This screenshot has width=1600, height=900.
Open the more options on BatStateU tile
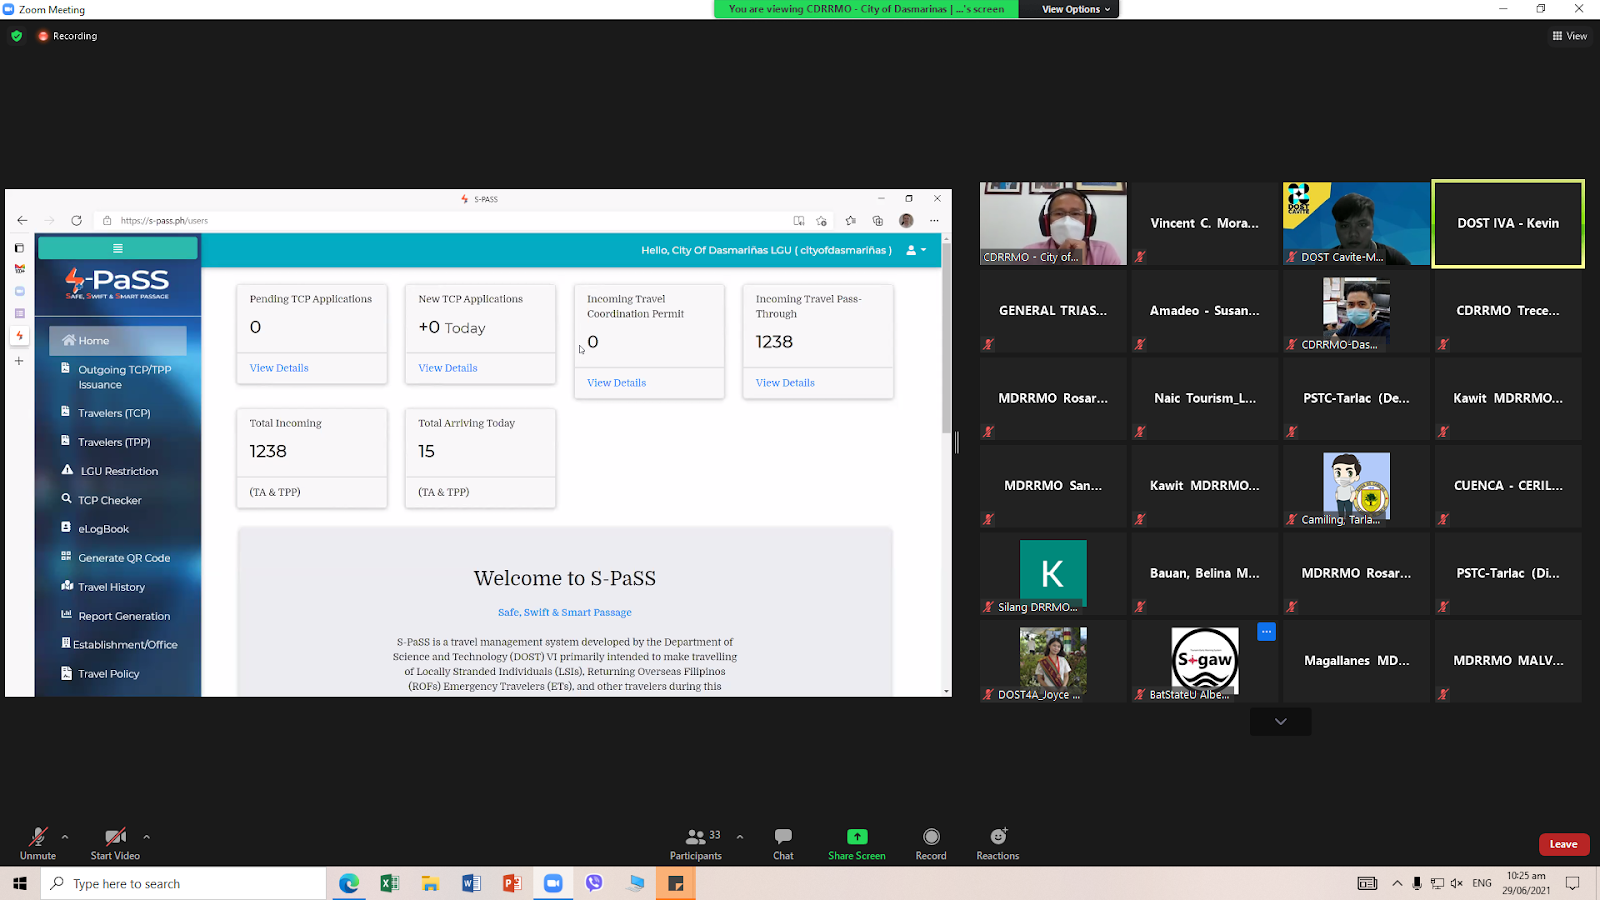1266,631
